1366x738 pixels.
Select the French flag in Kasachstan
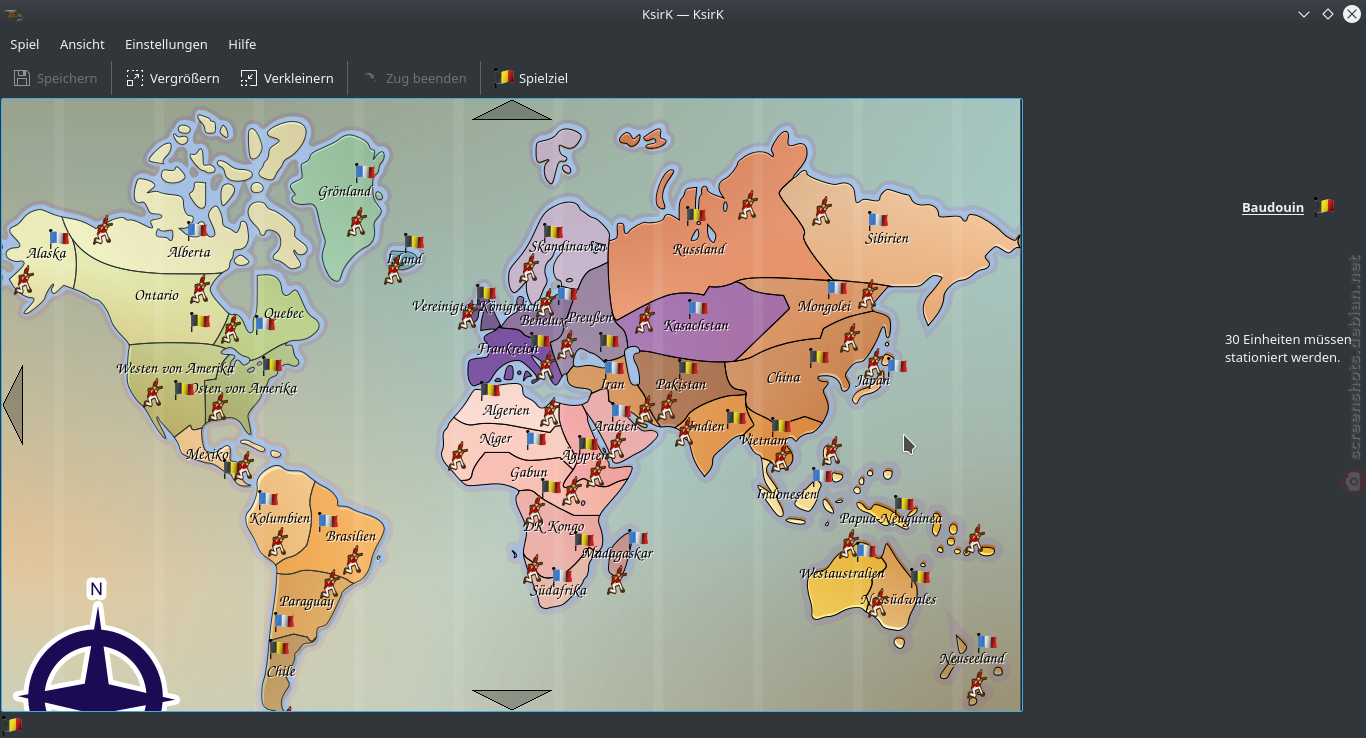[x=697, y=307]
